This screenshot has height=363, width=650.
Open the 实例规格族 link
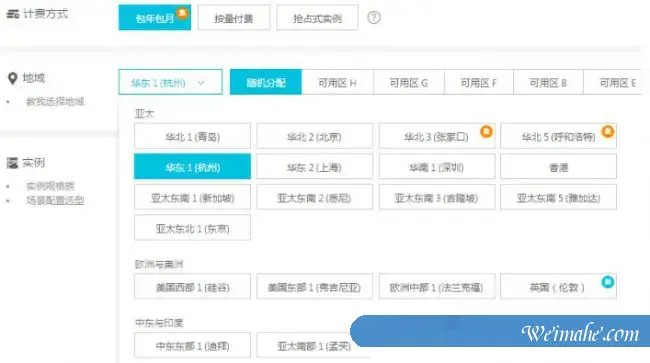coord(50,186)
